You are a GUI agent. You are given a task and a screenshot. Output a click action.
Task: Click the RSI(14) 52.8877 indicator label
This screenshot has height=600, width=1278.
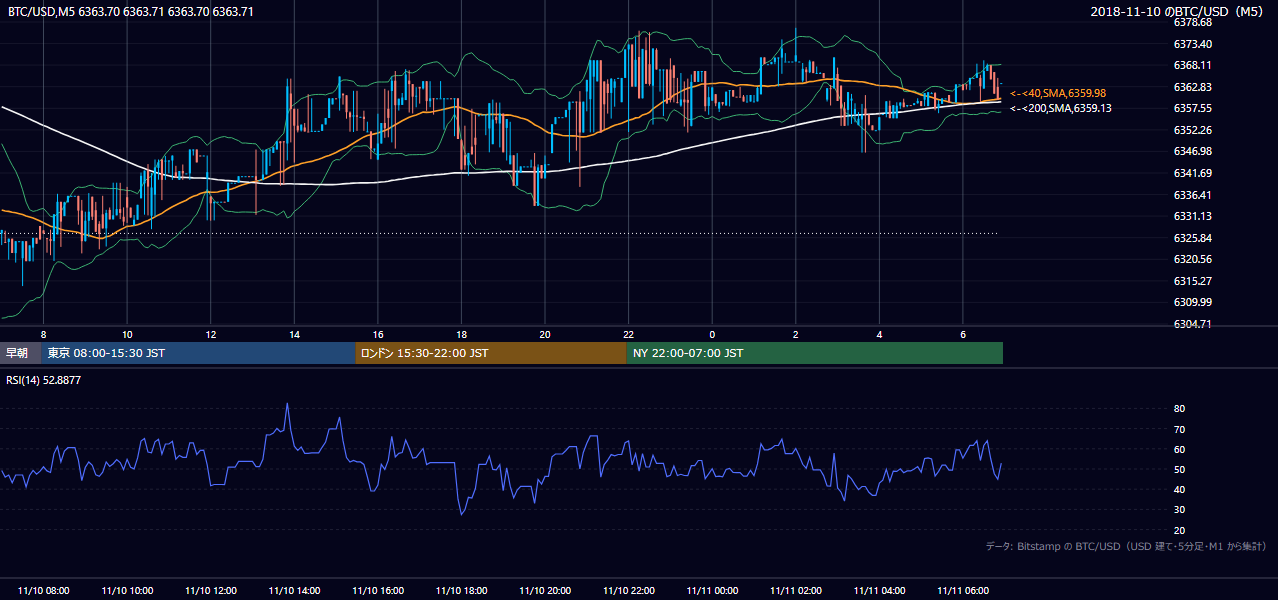43,380
